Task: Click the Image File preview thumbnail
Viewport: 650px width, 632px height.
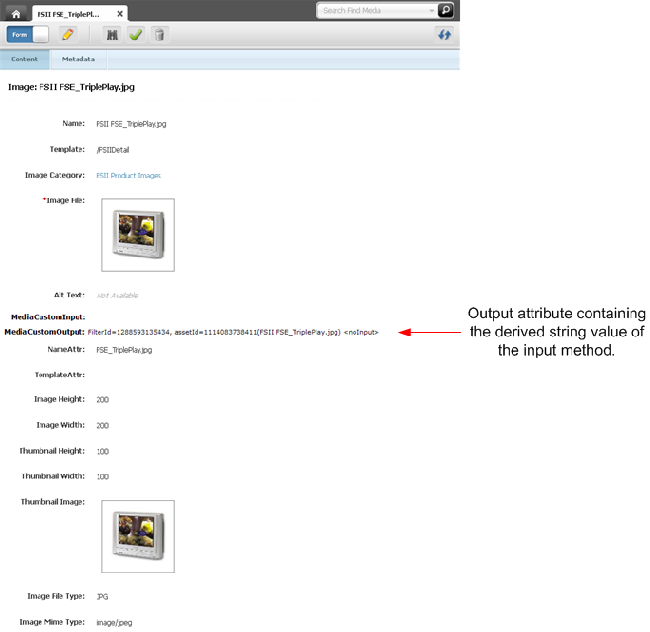Action: point(138,235)
